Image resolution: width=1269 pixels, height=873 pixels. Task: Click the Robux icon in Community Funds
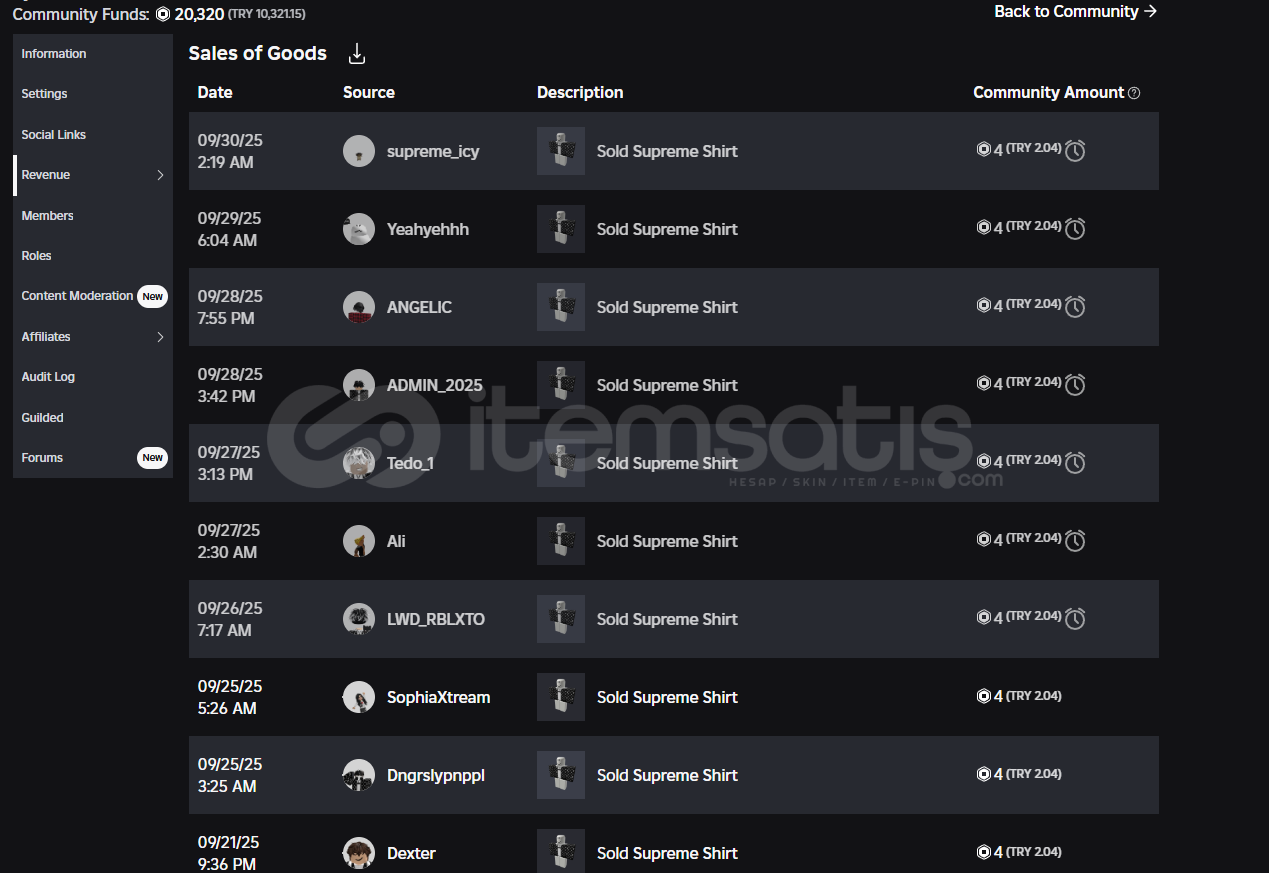click(x=163, y=15)
